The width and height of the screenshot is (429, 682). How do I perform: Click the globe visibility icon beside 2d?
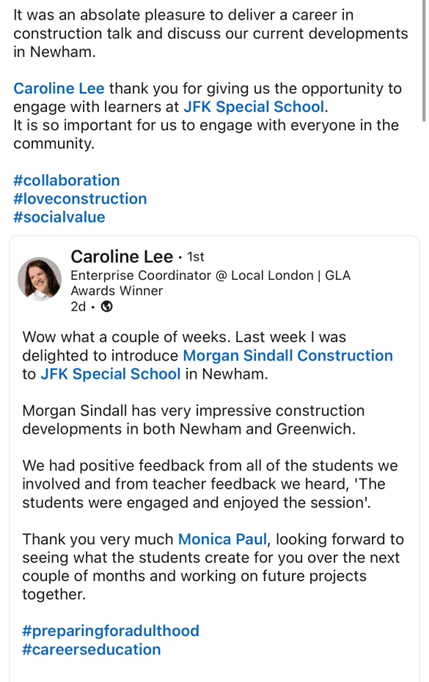[107, 307]
